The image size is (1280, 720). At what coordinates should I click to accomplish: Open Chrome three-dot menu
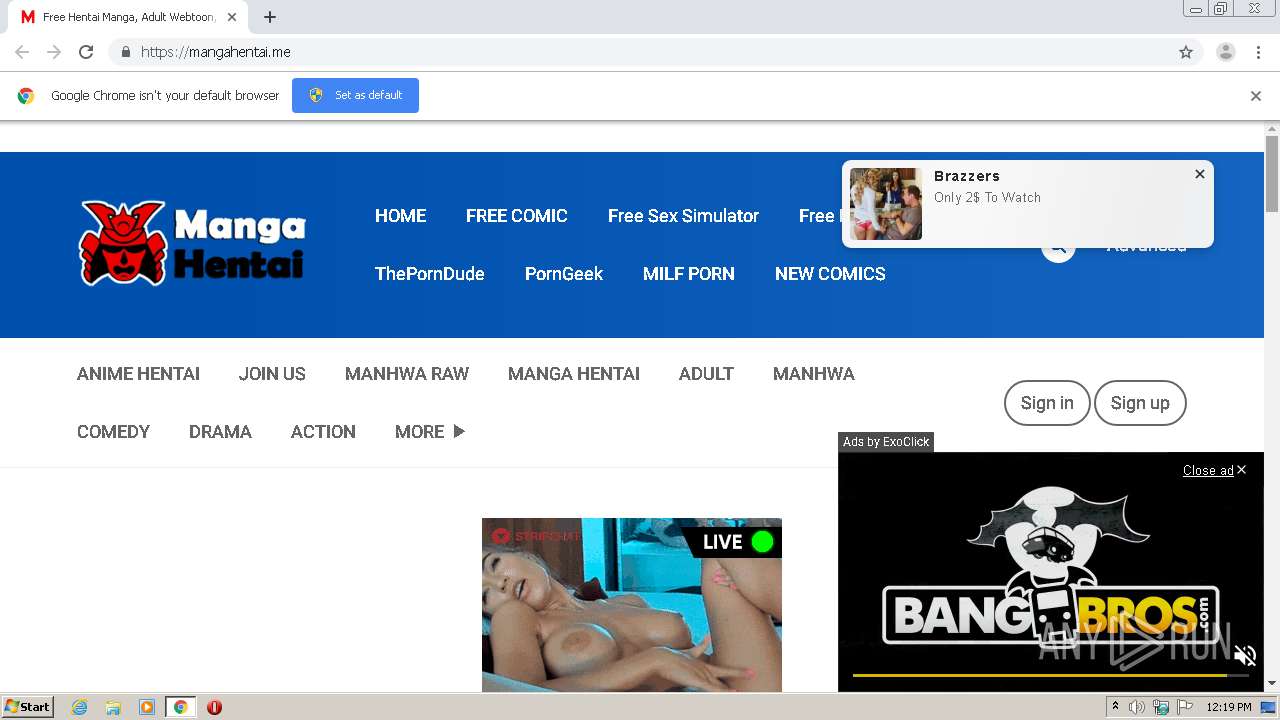[x=1258, y=52]
